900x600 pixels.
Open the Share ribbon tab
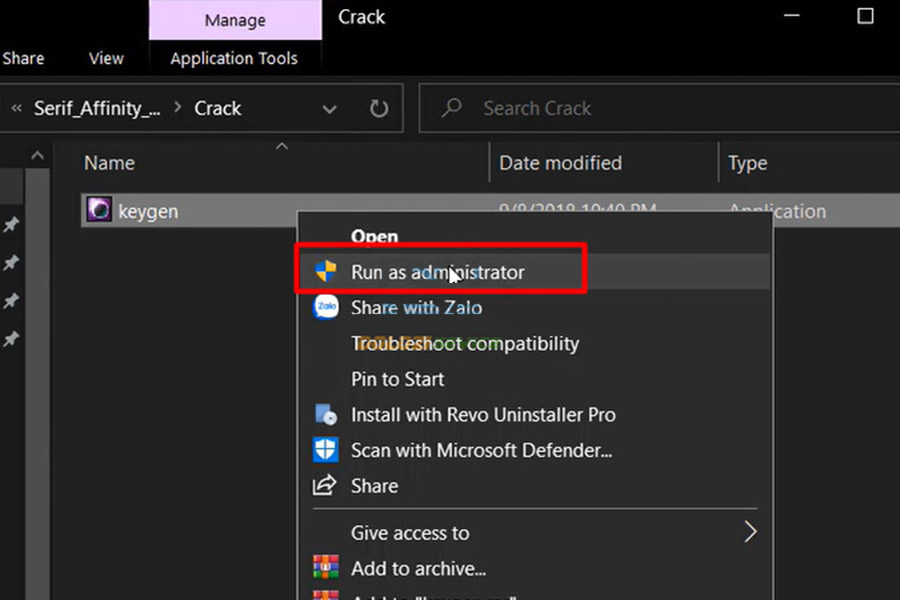click(23, 58)
